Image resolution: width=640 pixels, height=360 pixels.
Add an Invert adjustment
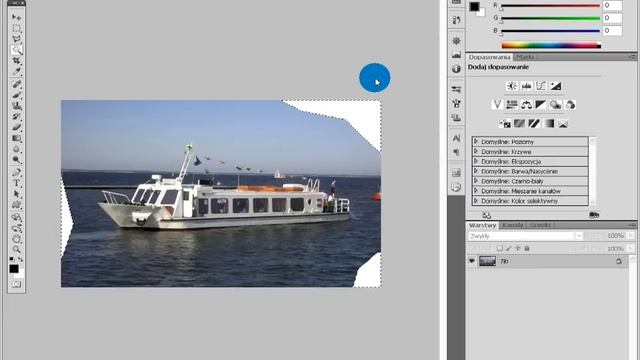(x=504, y=123)
